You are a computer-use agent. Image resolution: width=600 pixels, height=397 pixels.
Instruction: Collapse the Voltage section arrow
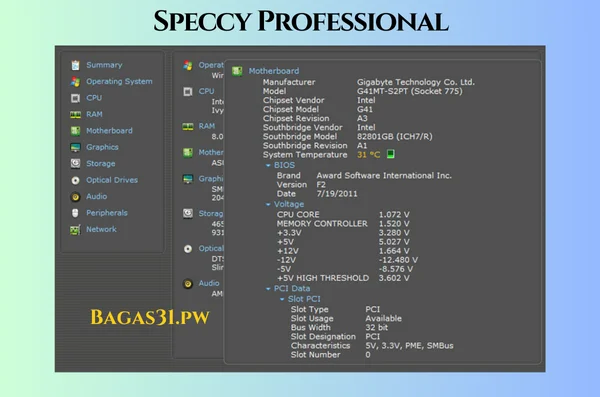coord(268,204)
